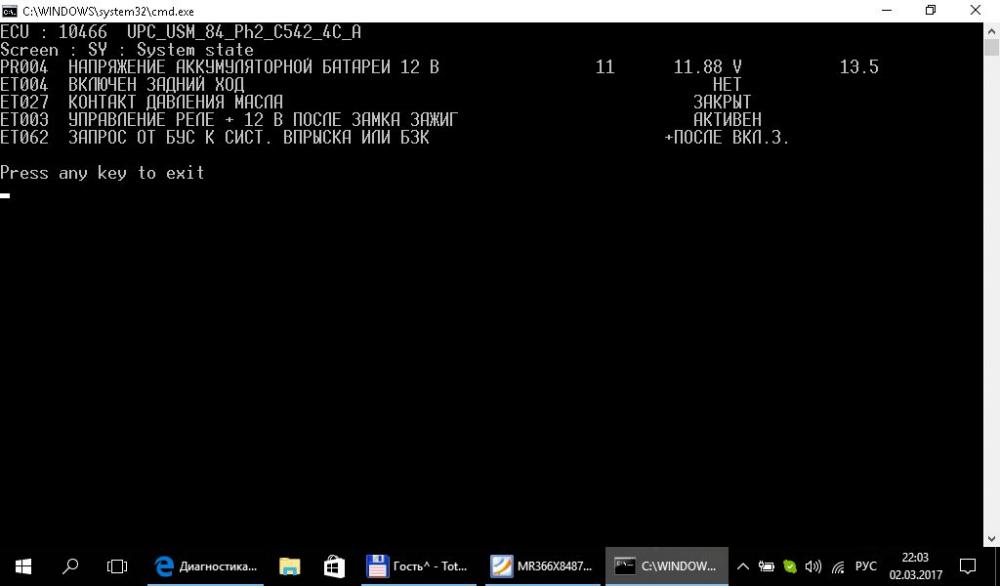Image resolution: width=1000 pixels, height=586 pixels.
Task: Click the ET062 request row code
Action: pos(24,137)
